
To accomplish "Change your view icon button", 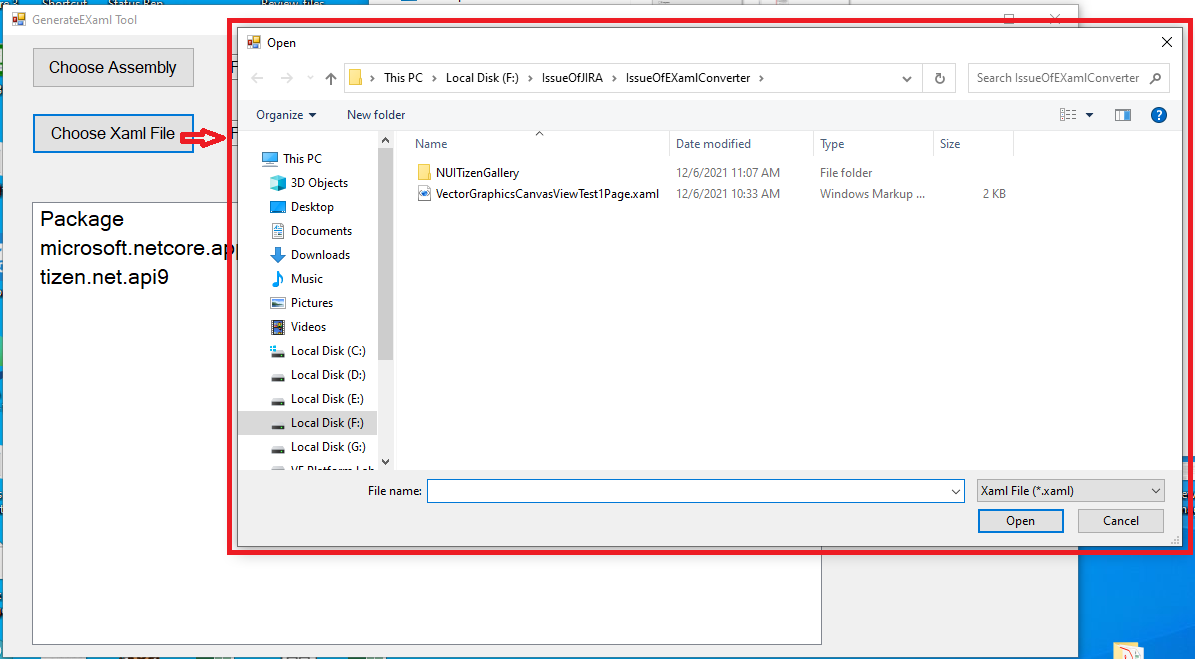I will (x=1068, y=115).
